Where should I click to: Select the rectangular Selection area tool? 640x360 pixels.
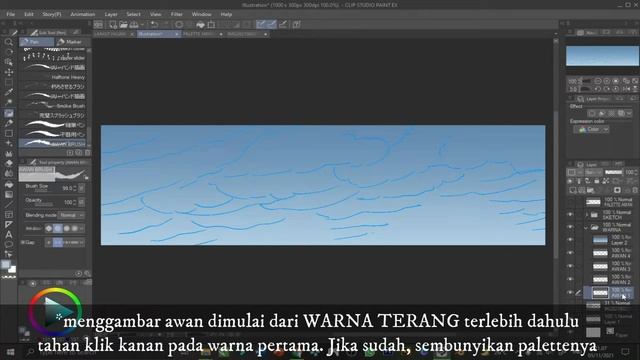9,82
